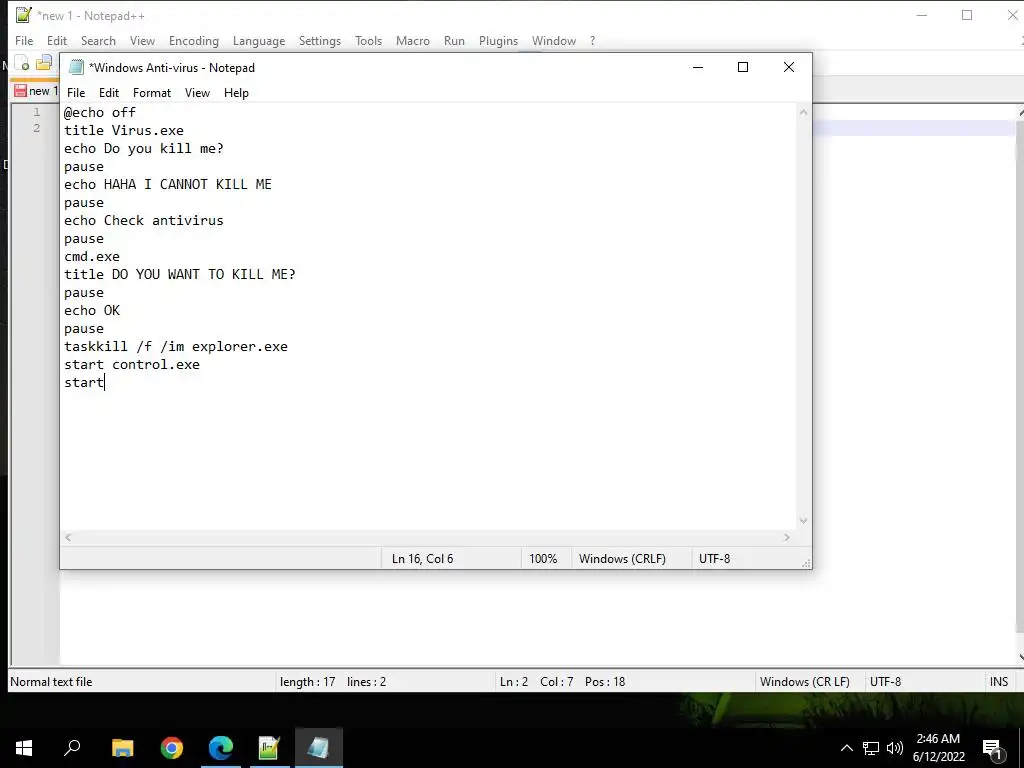Click UTF-8 in the Notepad++ status bar
Screen dimensions: 1024x768
coord(885,682)
